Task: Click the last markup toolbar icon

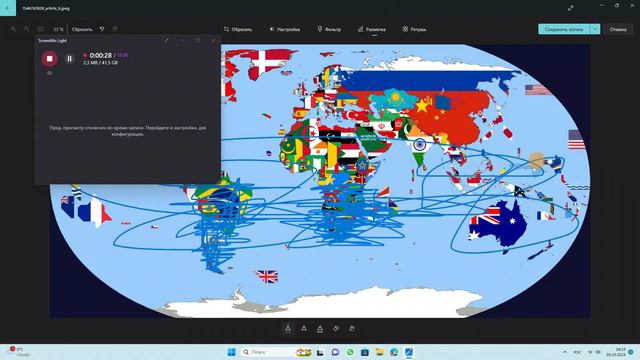Action: (x=352, y=329)
